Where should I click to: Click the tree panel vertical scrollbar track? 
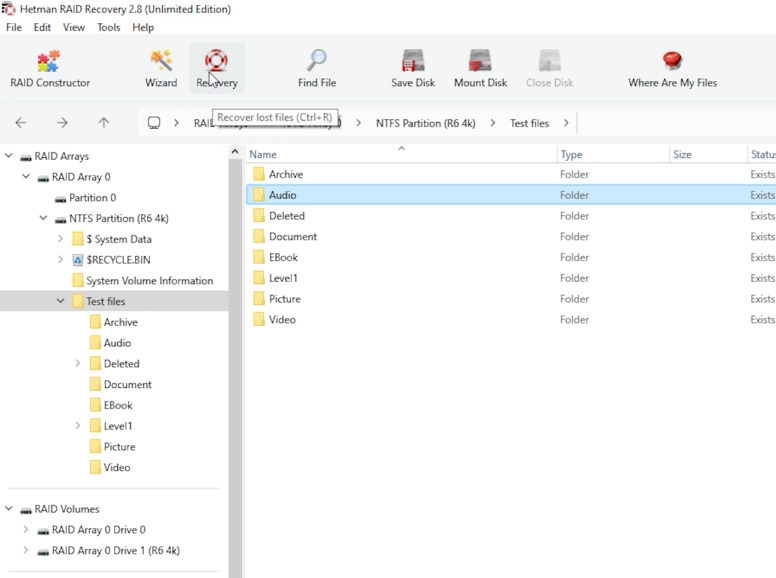[x=235, y=366]
